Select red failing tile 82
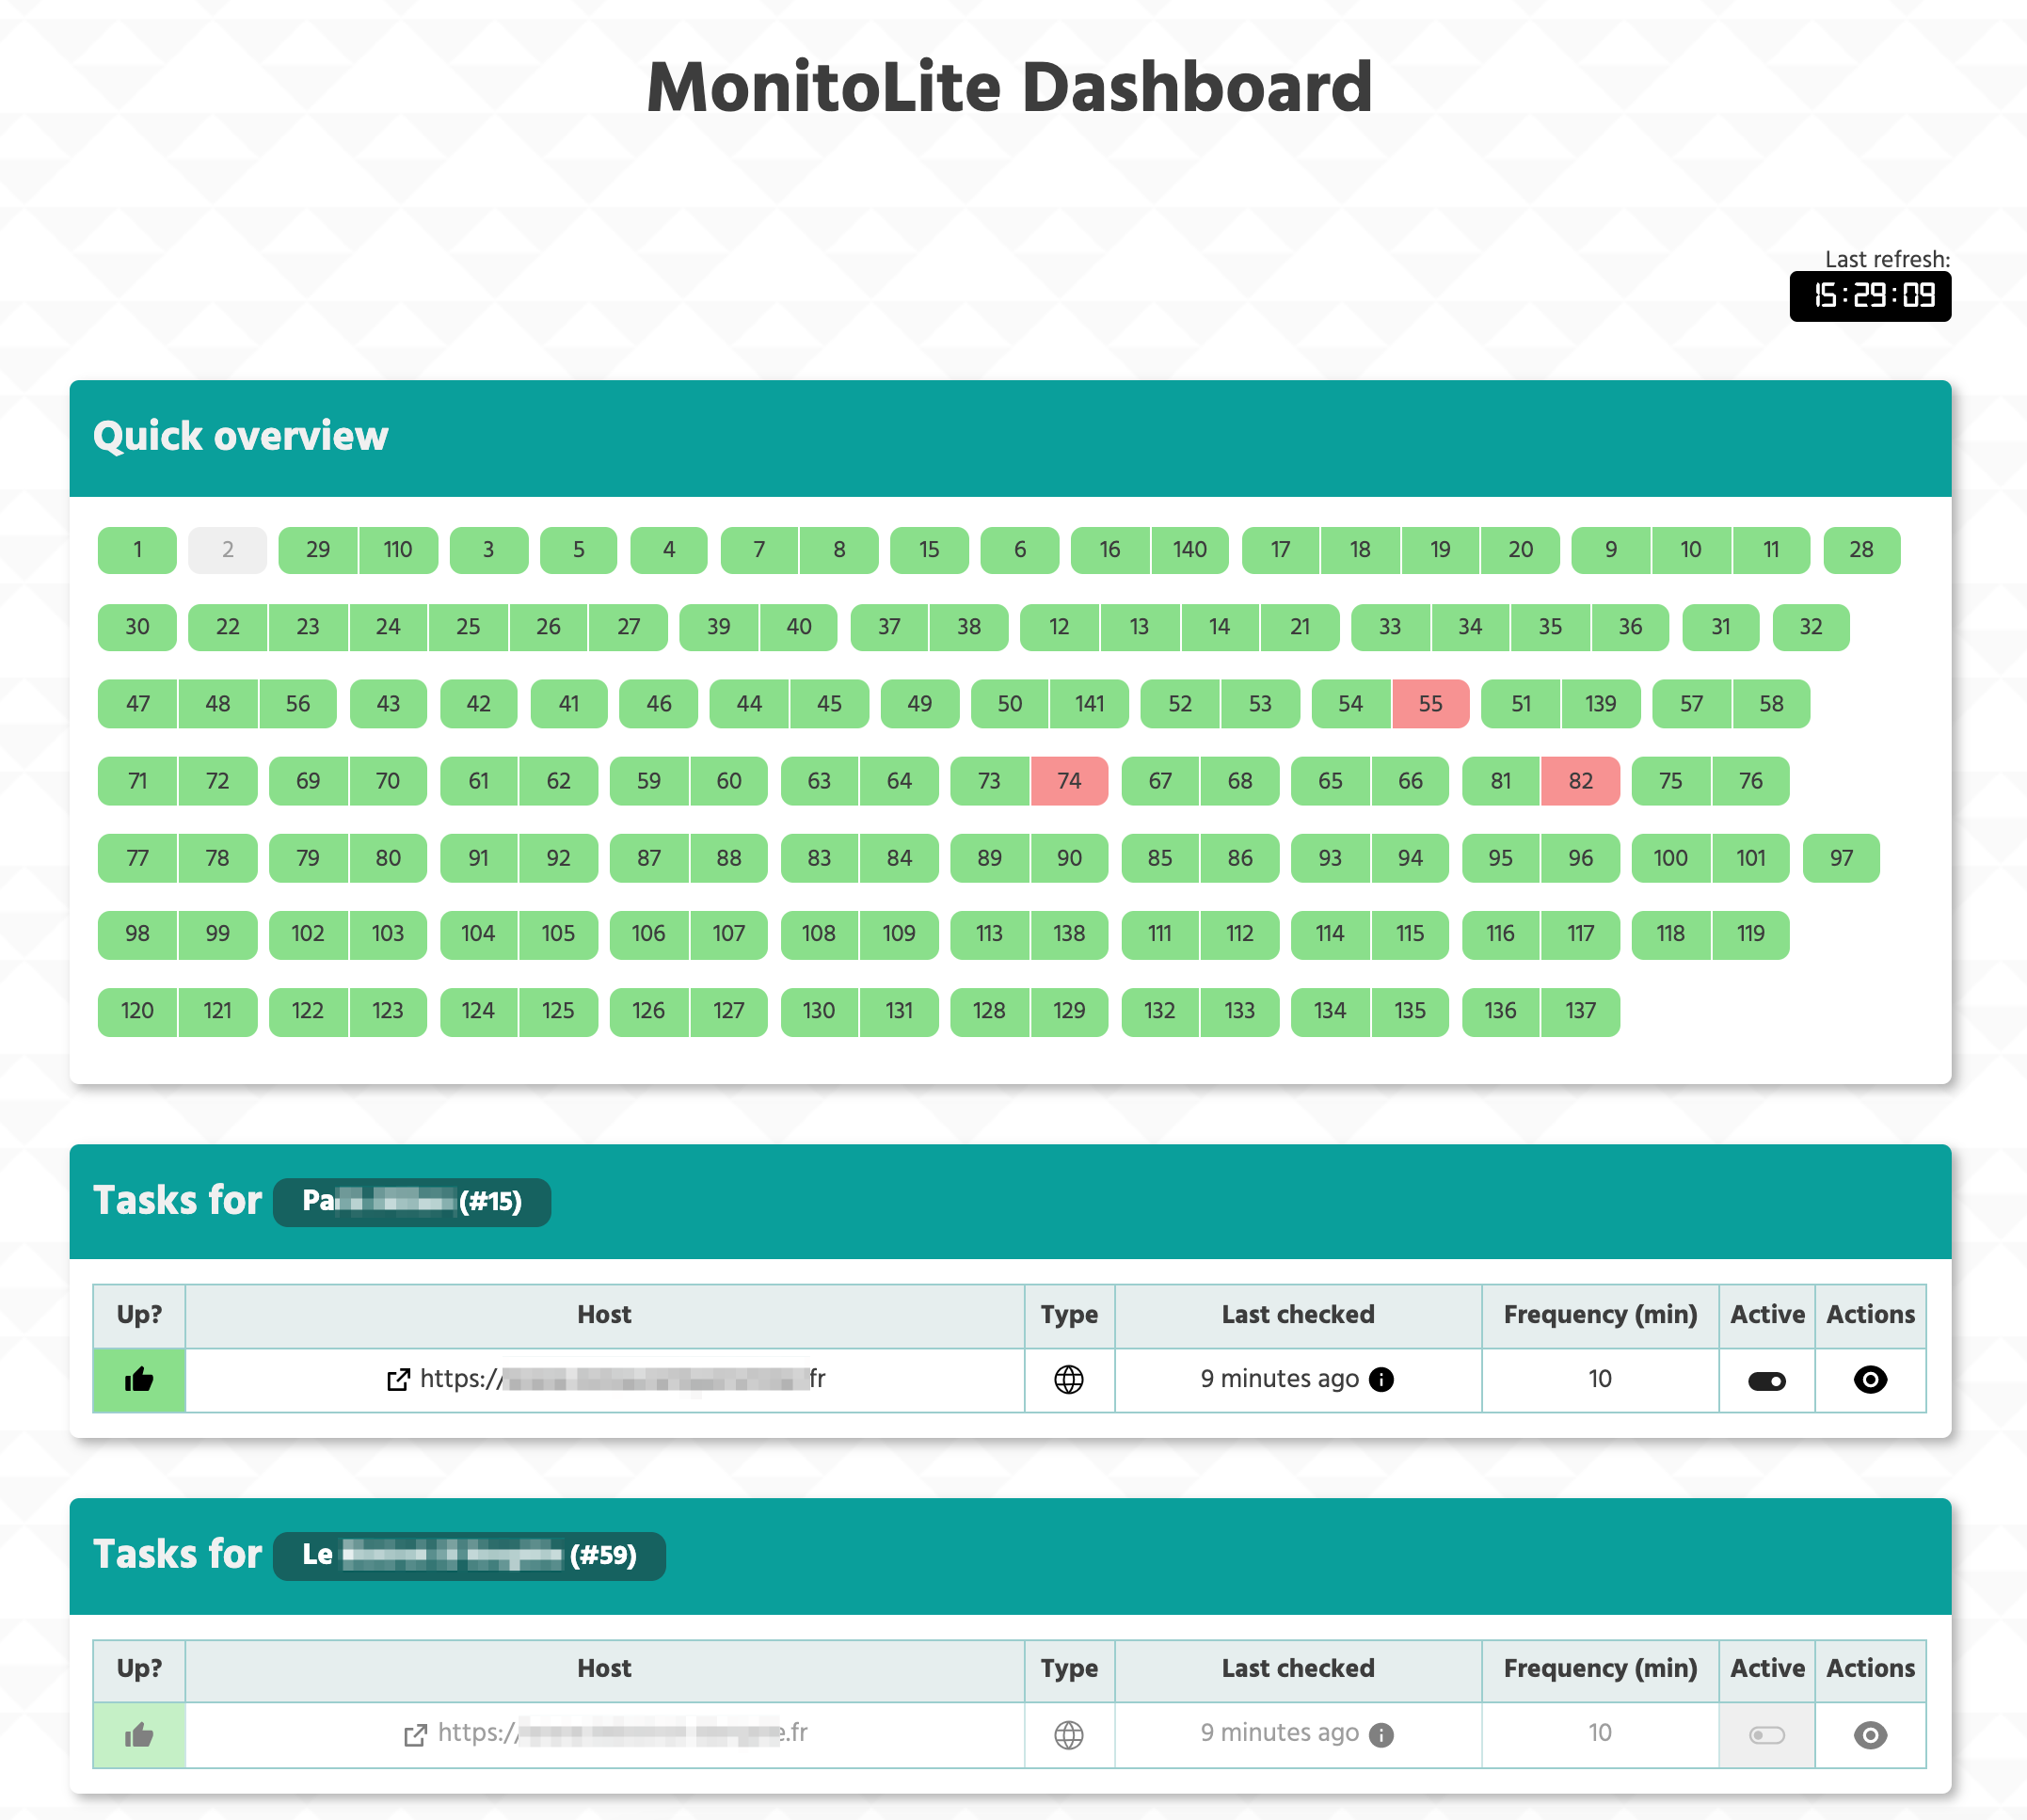 [1580, 781]
